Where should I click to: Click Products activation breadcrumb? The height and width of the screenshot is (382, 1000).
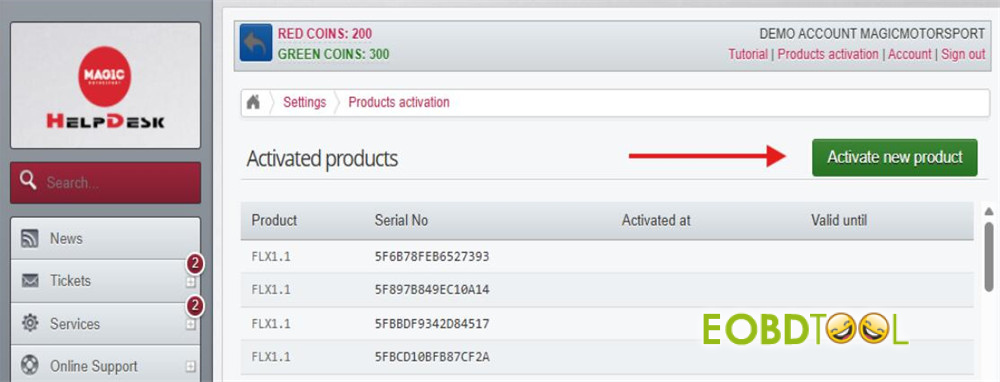pyautogui.click(x=399, y=102)
